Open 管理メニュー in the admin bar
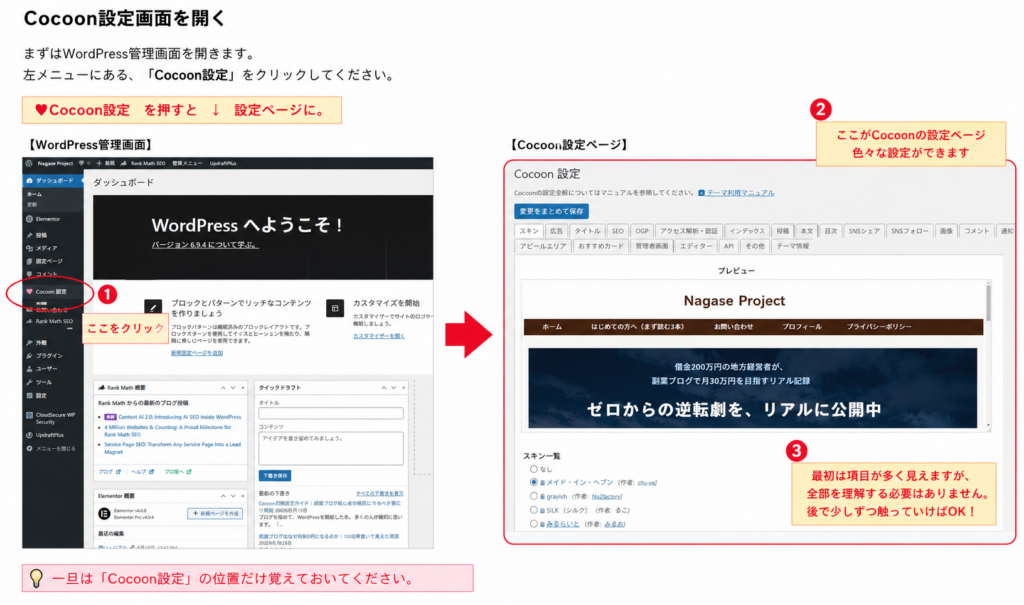1024x605 pixels. click(x=187, y=163)
